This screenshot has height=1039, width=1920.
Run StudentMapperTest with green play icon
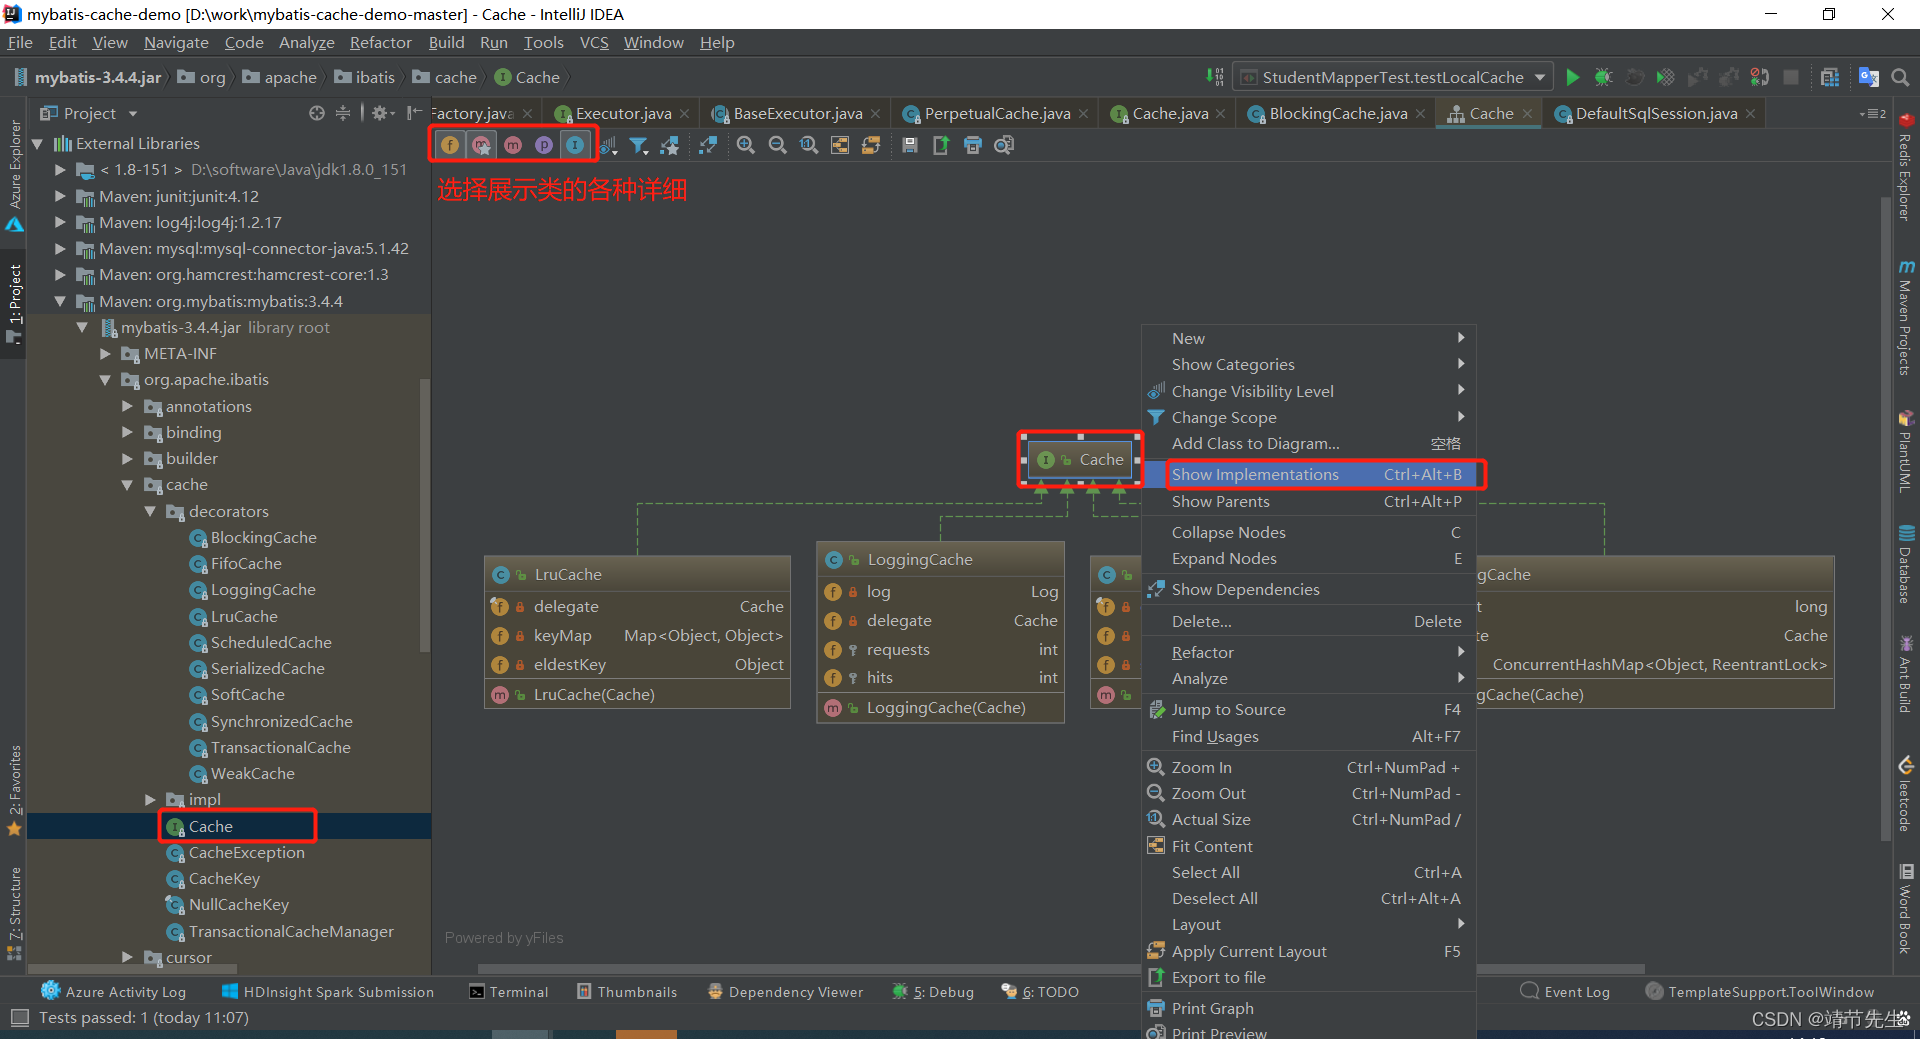1573,77
